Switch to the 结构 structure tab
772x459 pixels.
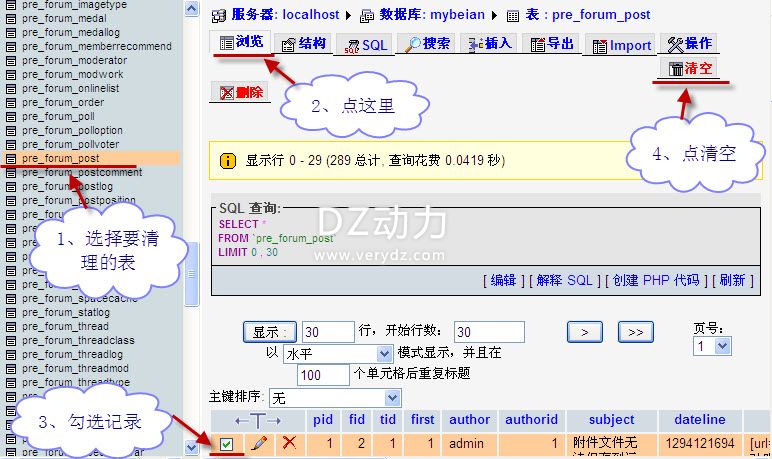(x=302, y=44)
